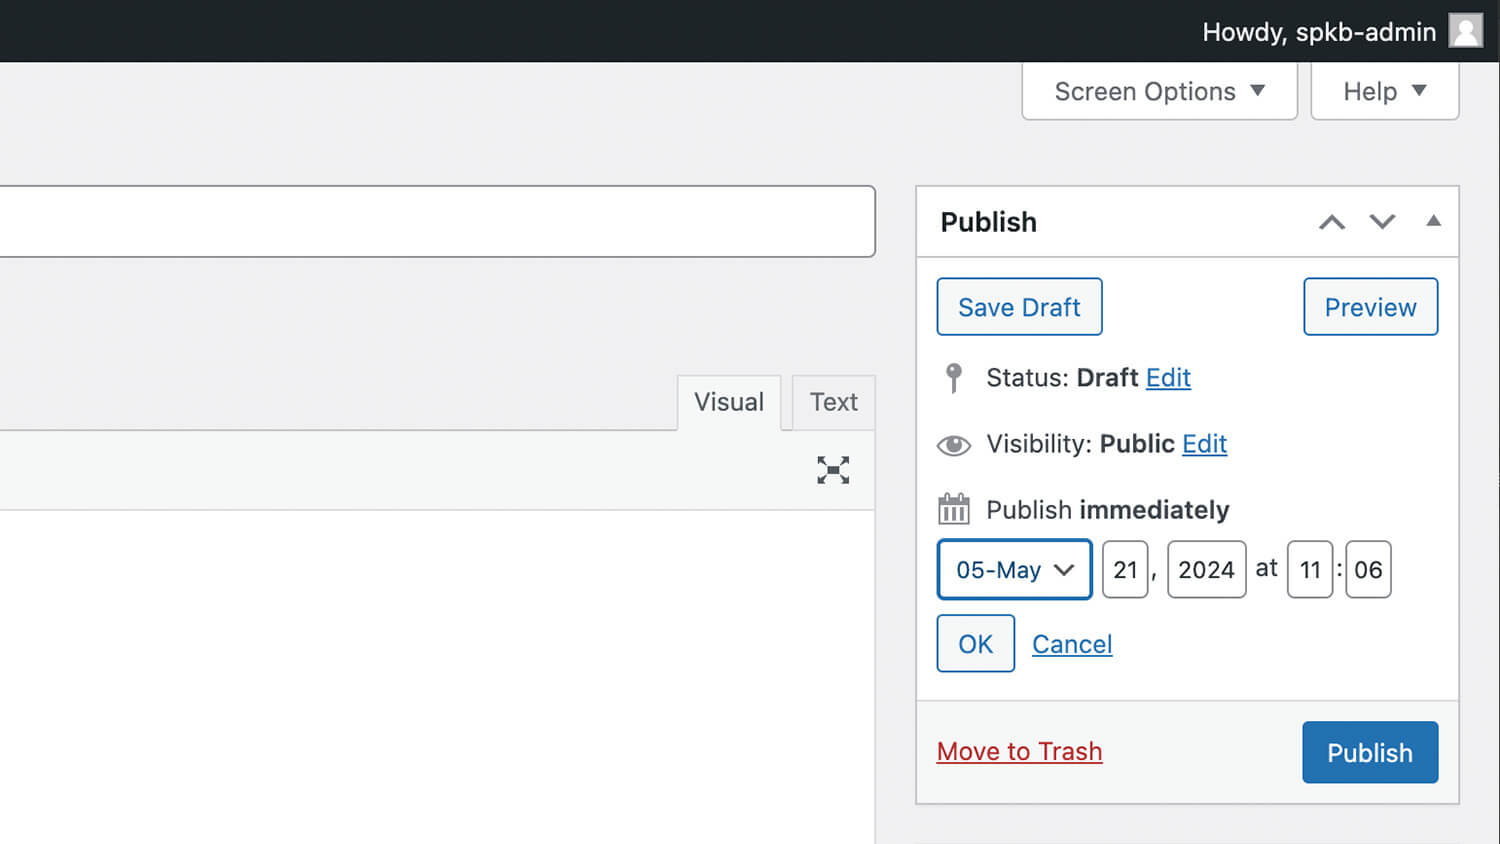
Task: Open the Screen Options dropdown
Action: [1159, 92]
